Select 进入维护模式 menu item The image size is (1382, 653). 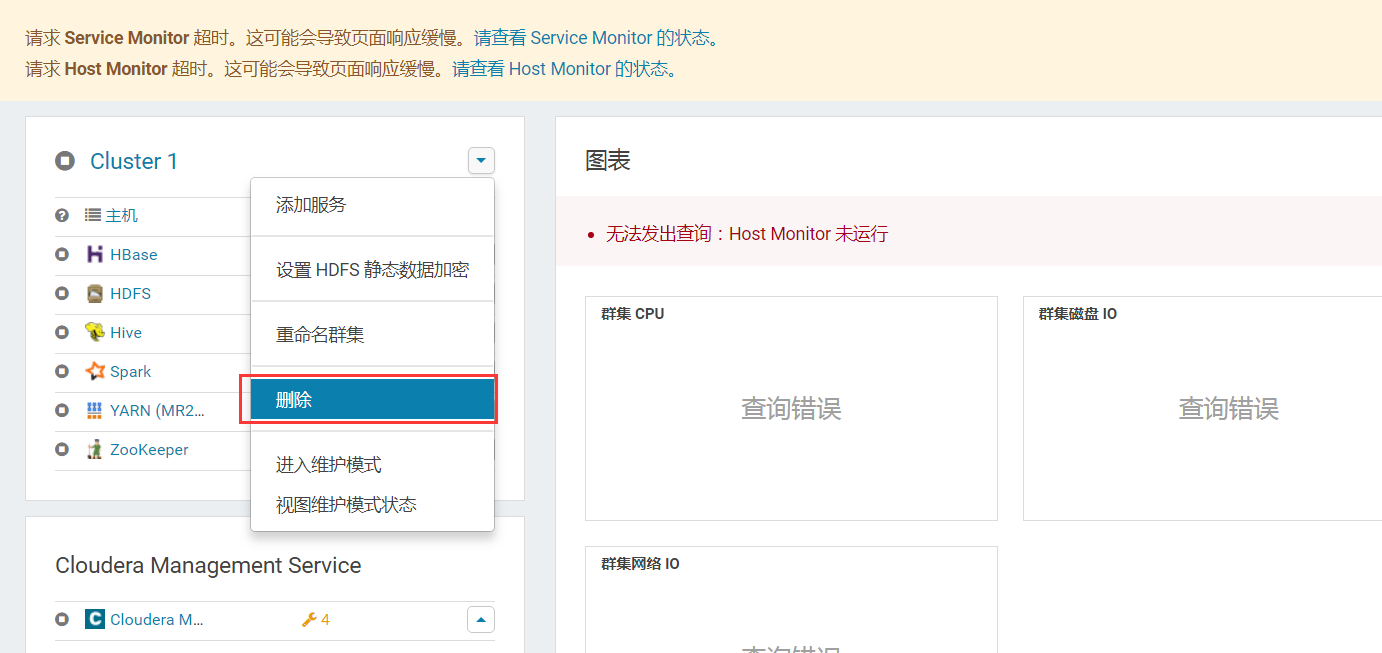coord(372,465)
